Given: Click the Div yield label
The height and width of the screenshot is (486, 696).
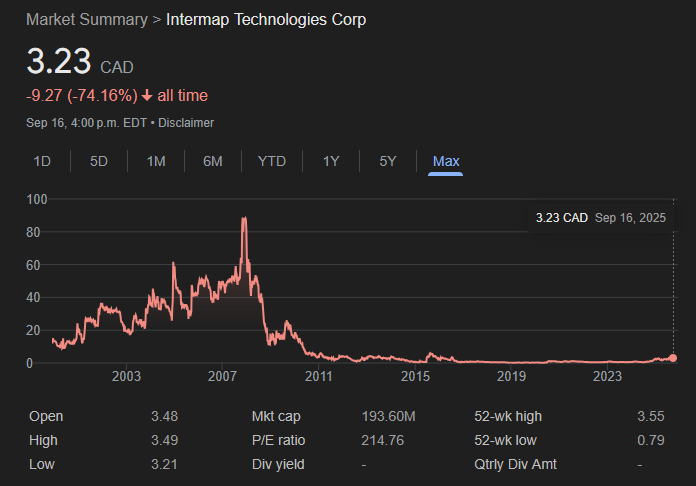Looking at the screenshot, I should (x=278, y=464).
